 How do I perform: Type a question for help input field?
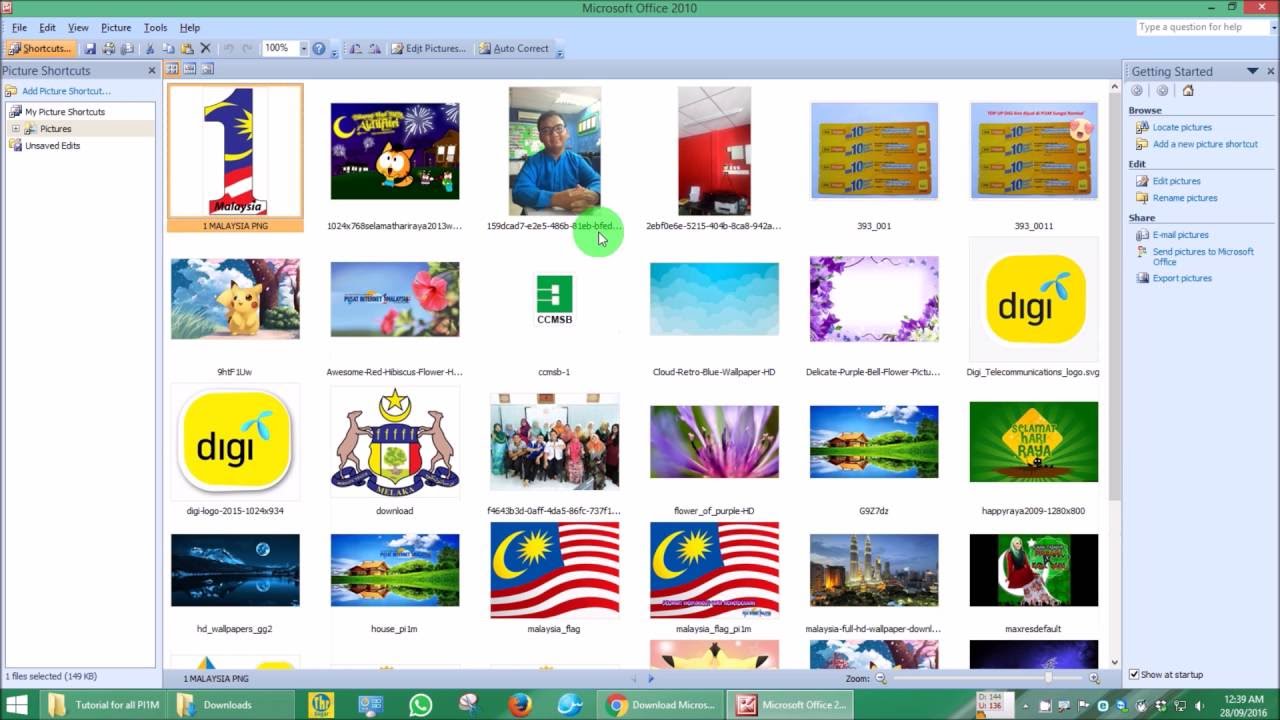pyautogui.click(x=1203, y=27)
